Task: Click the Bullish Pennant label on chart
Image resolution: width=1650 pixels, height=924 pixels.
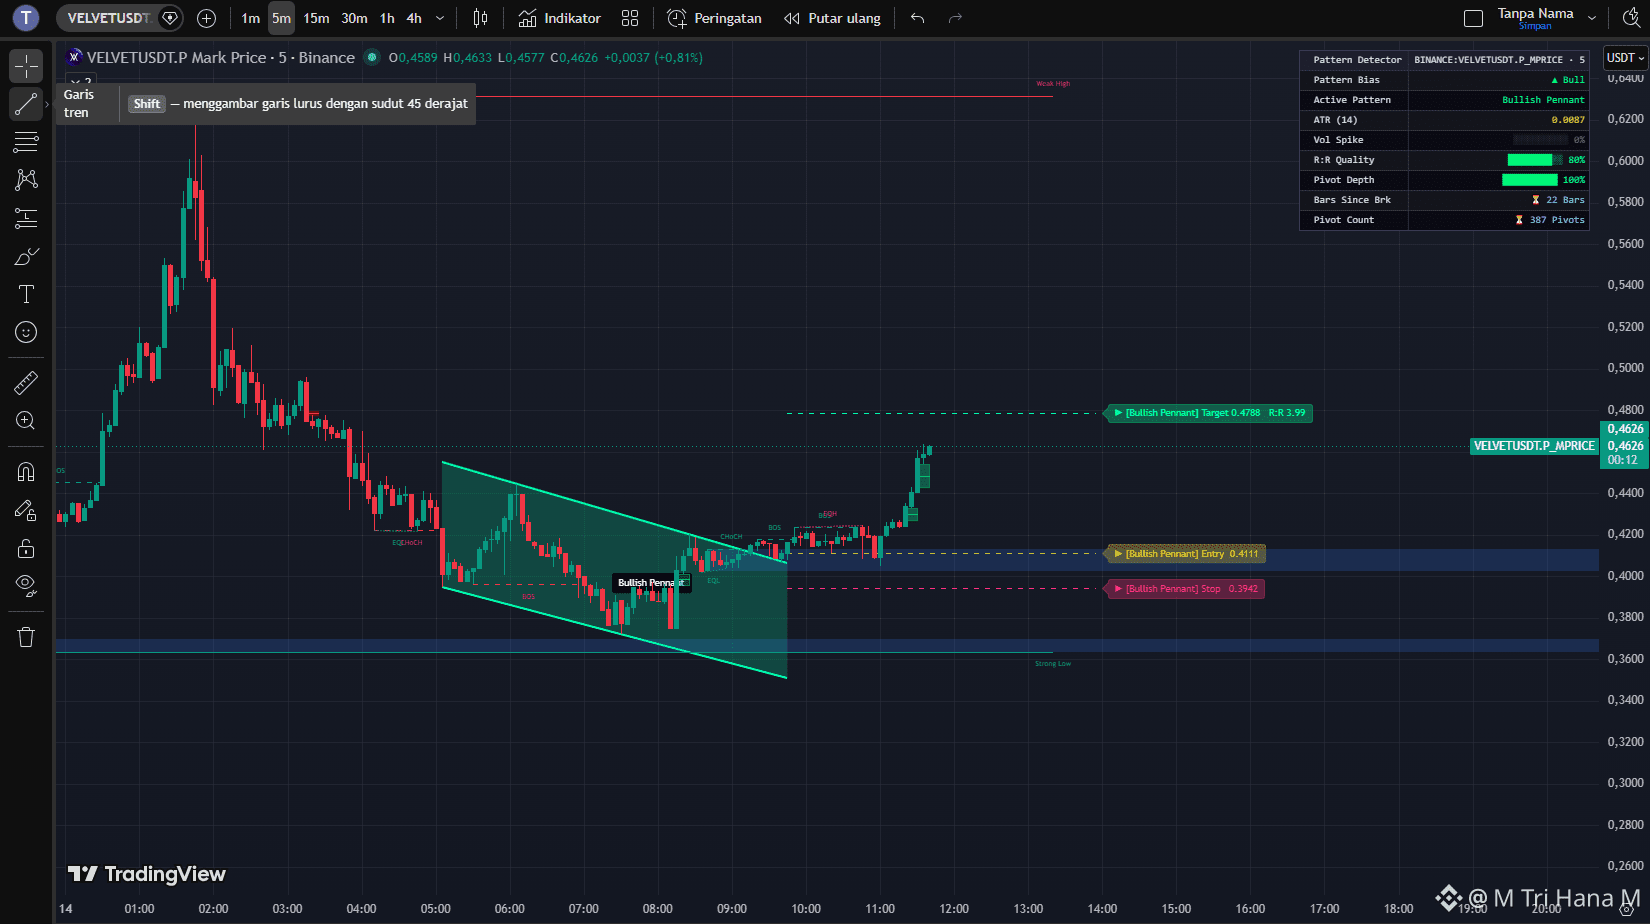Action: (651, 583)
